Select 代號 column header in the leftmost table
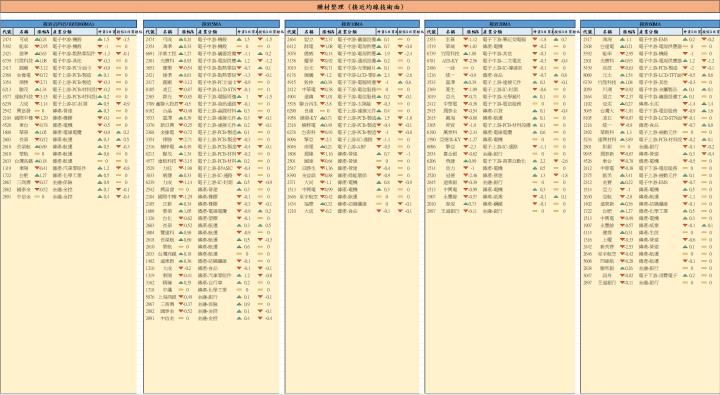Image resolution: width=720 pixels, height=395 pixels. (7, 32)
